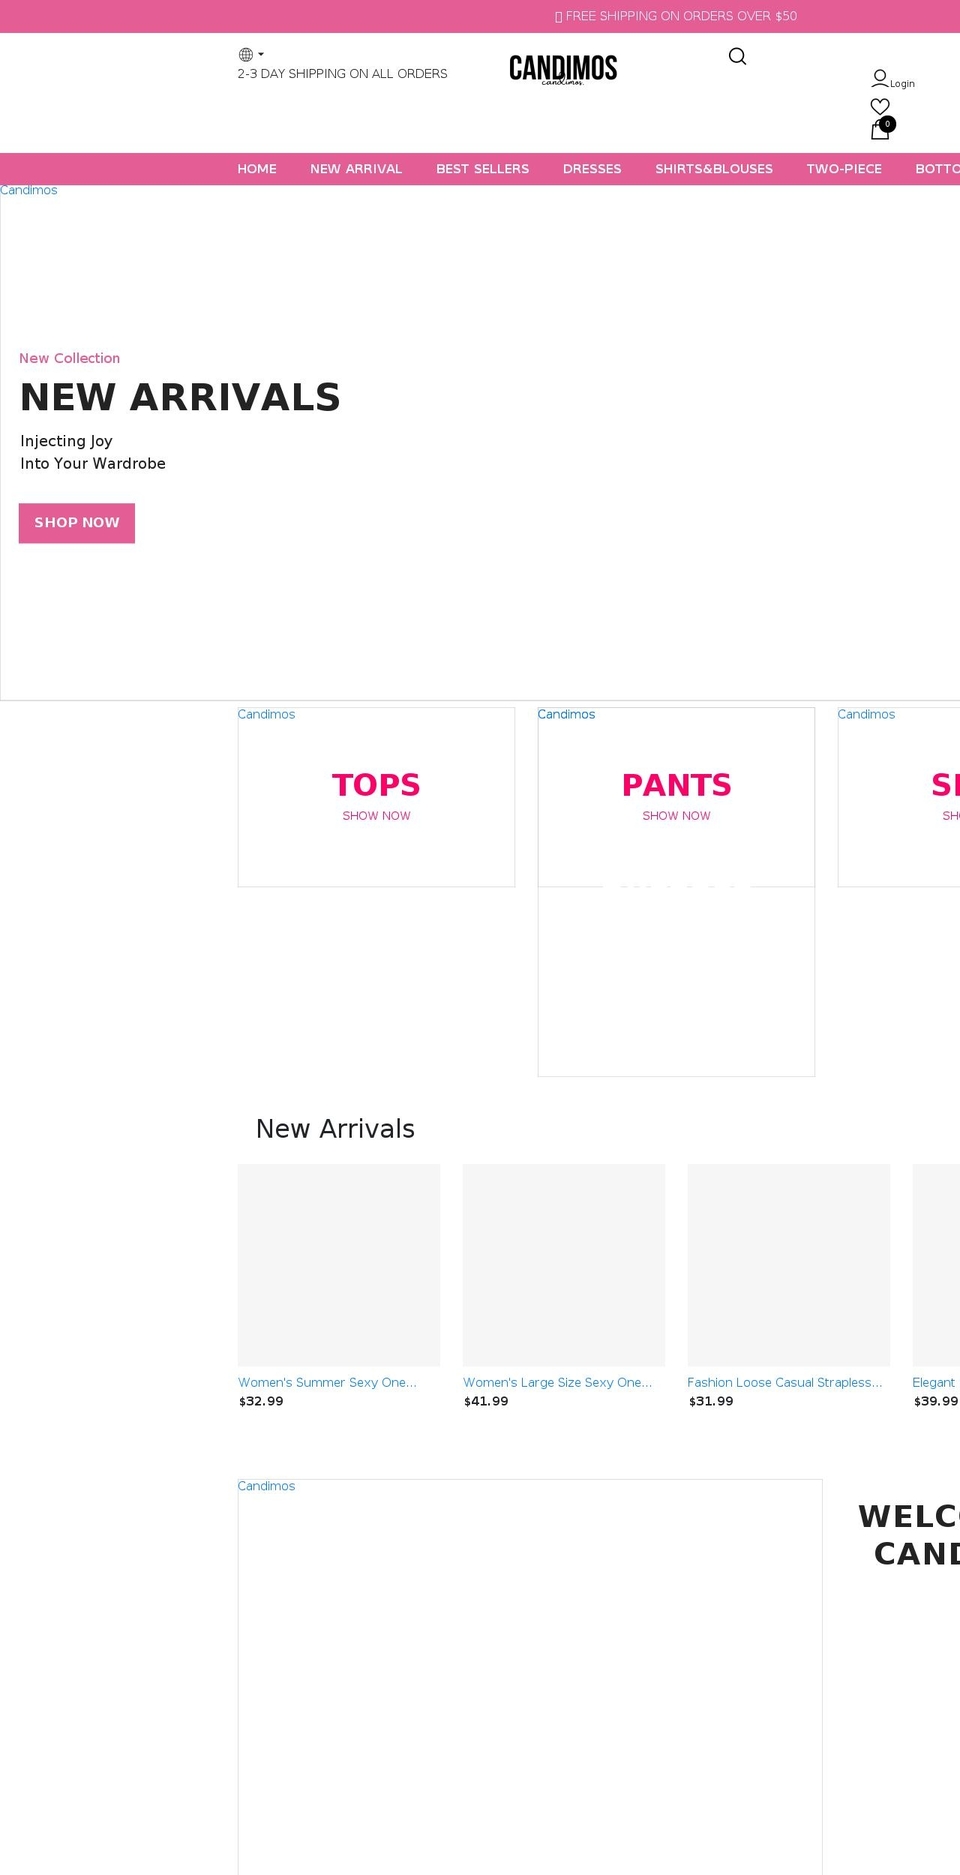Open Women's Summer Sexy One product link
960x1875 pixels.
pos(327,1383)
